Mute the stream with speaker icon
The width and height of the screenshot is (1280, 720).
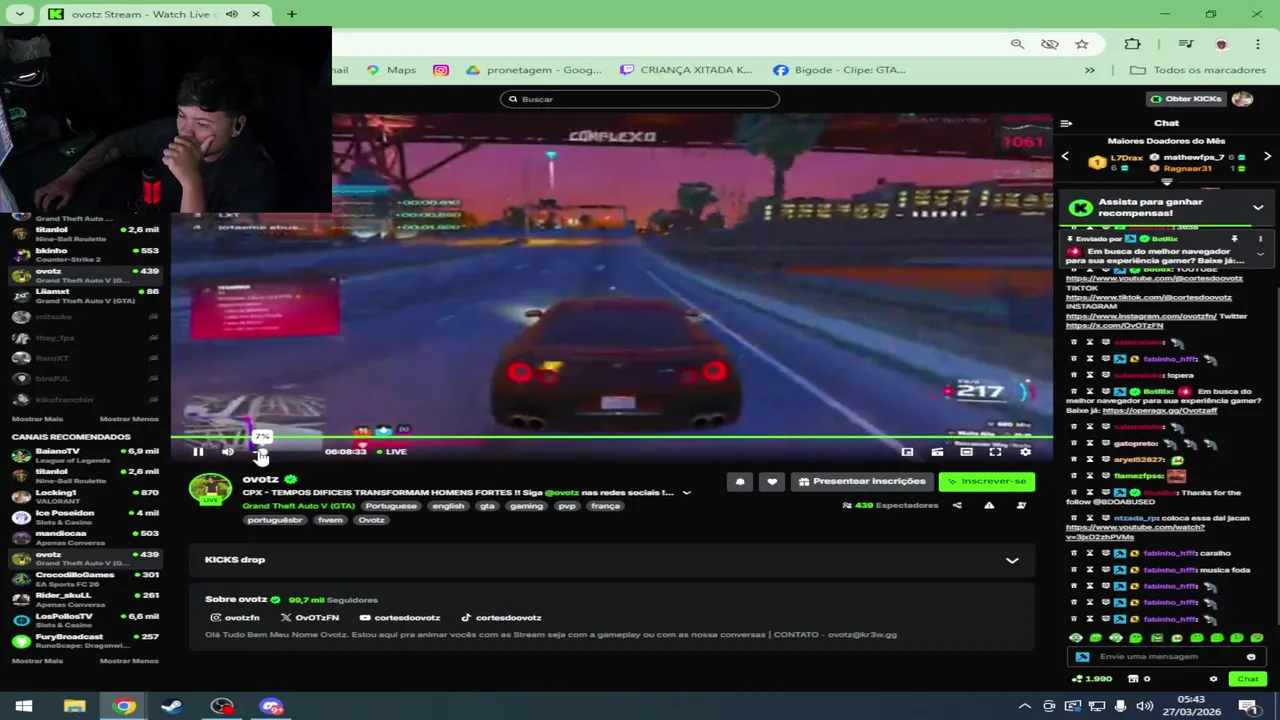coord(228,452)
